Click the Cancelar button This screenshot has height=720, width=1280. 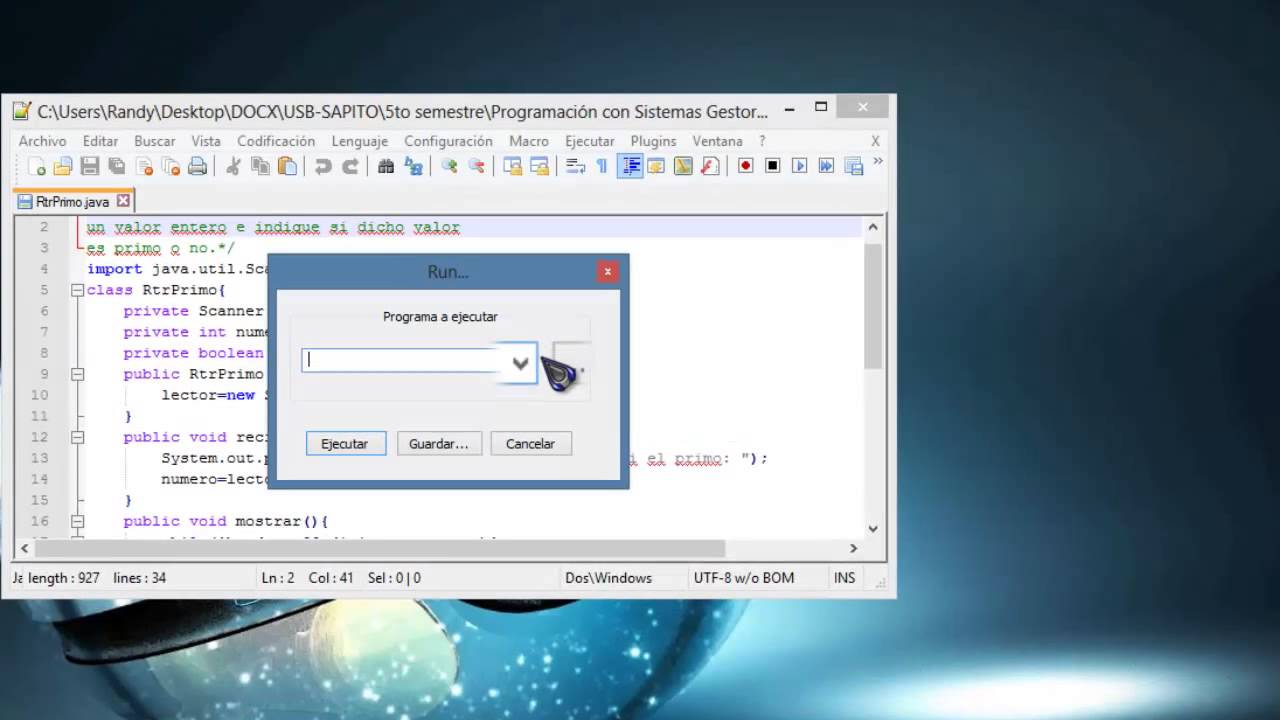(x=530, y=443)
